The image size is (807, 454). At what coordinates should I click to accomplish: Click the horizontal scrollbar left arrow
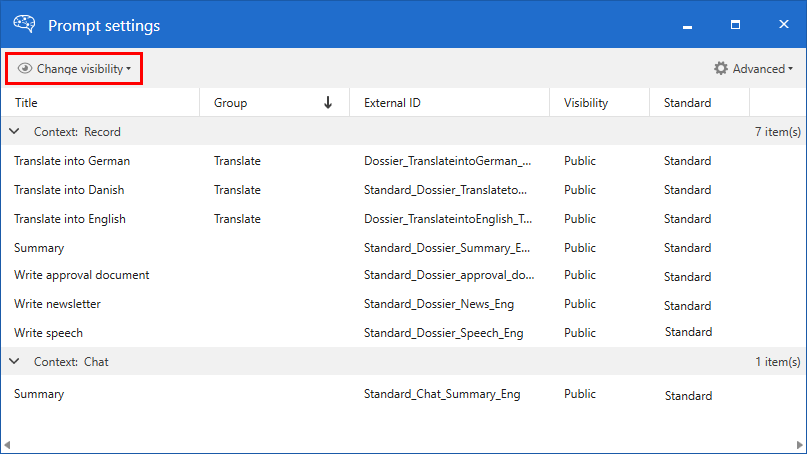pyautogui.click(x=7, y=445)
